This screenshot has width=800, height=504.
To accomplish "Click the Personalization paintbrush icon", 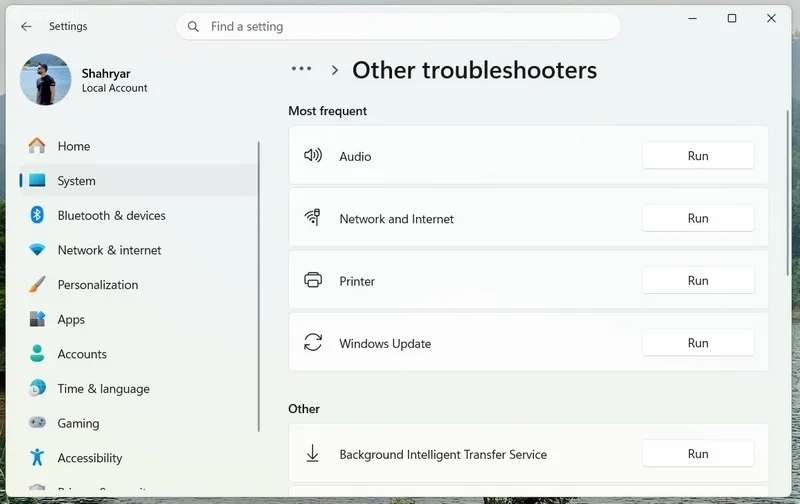I will [x=37, y=284].
